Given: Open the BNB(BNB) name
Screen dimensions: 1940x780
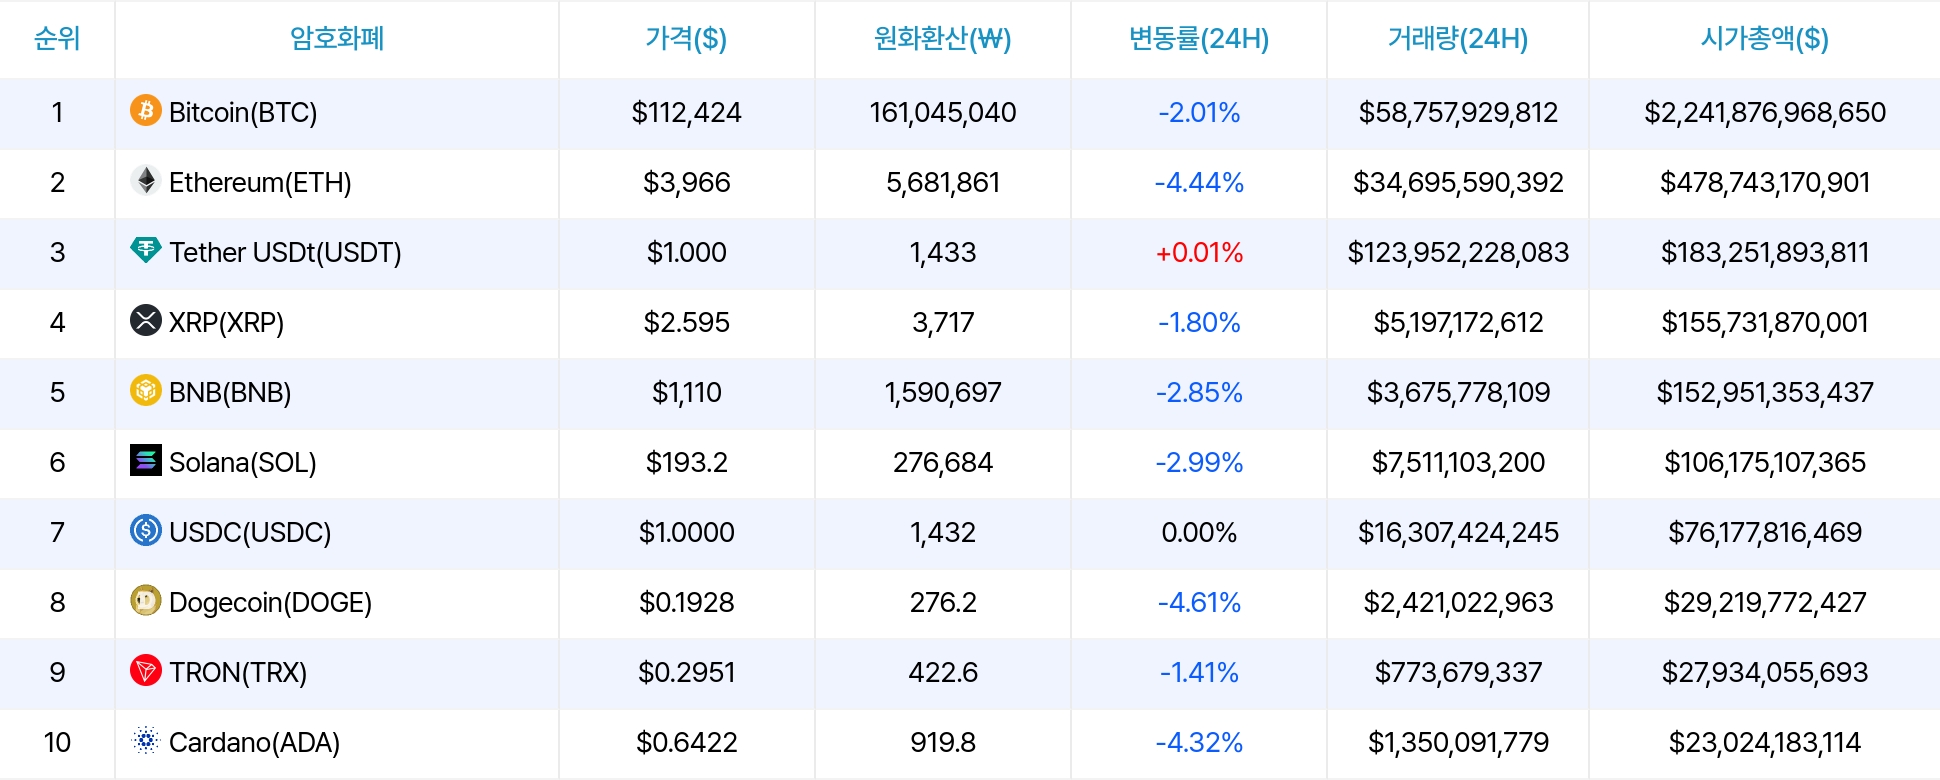Looking at the screenshot, I should [230, 393].
